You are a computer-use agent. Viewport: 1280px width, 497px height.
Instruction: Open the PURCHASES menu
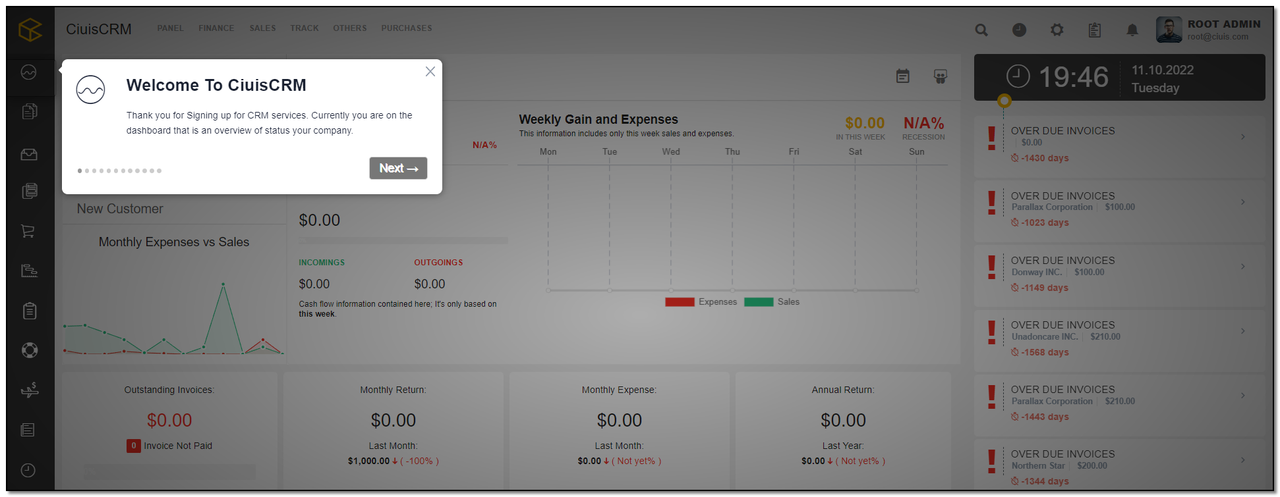pos(406,28)
